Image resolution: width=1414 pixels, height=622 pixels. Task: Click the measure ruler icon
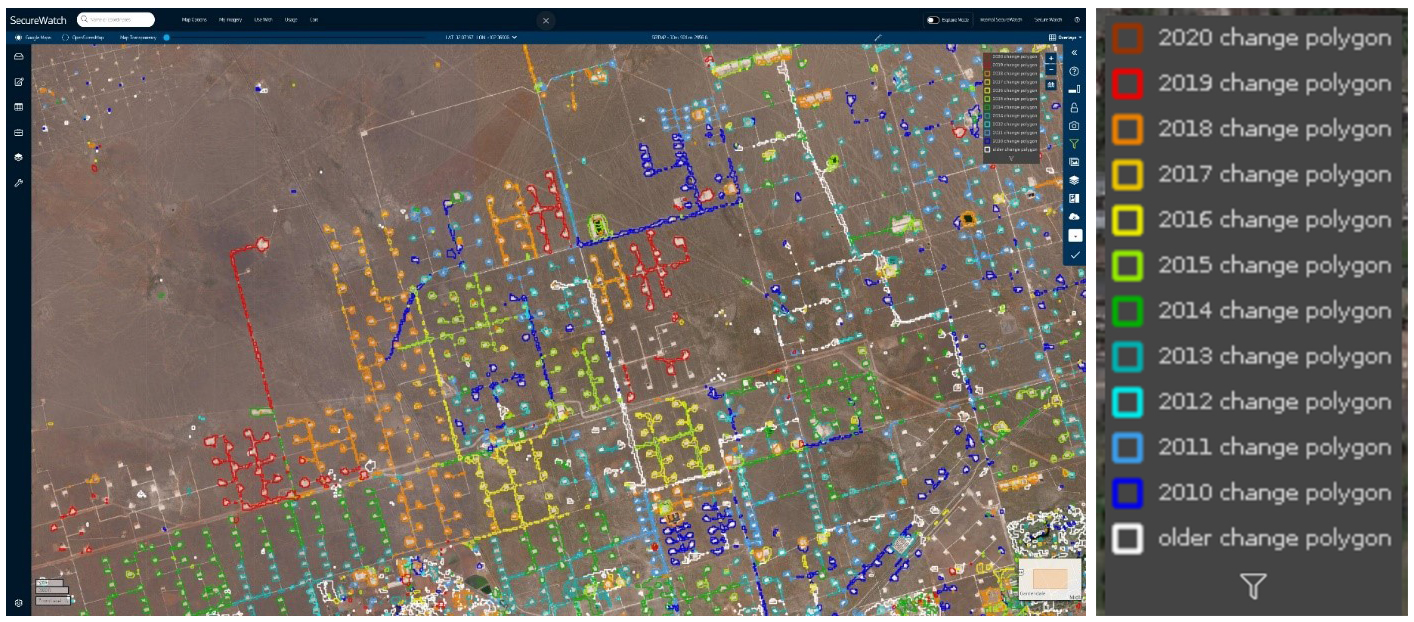tap(878, 37)
